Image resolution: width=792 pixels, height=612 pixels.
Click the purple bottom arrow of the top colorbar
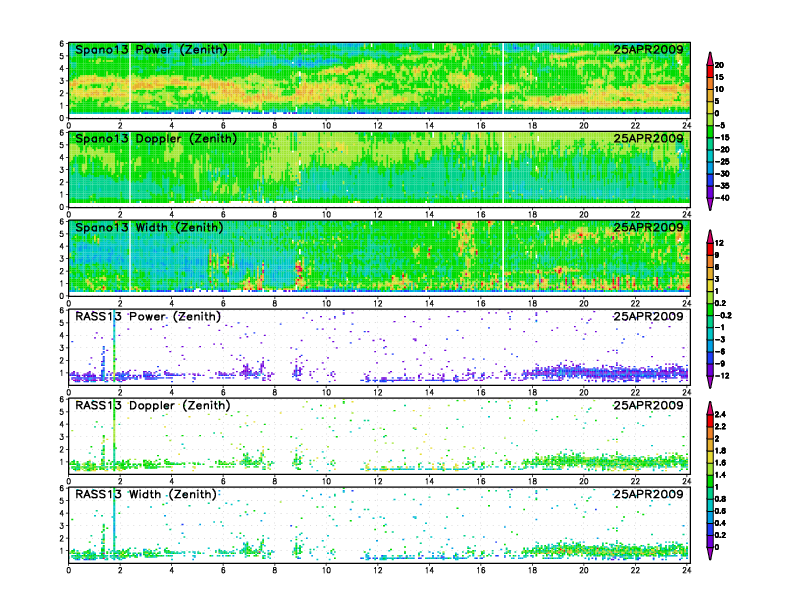[710, 204]
